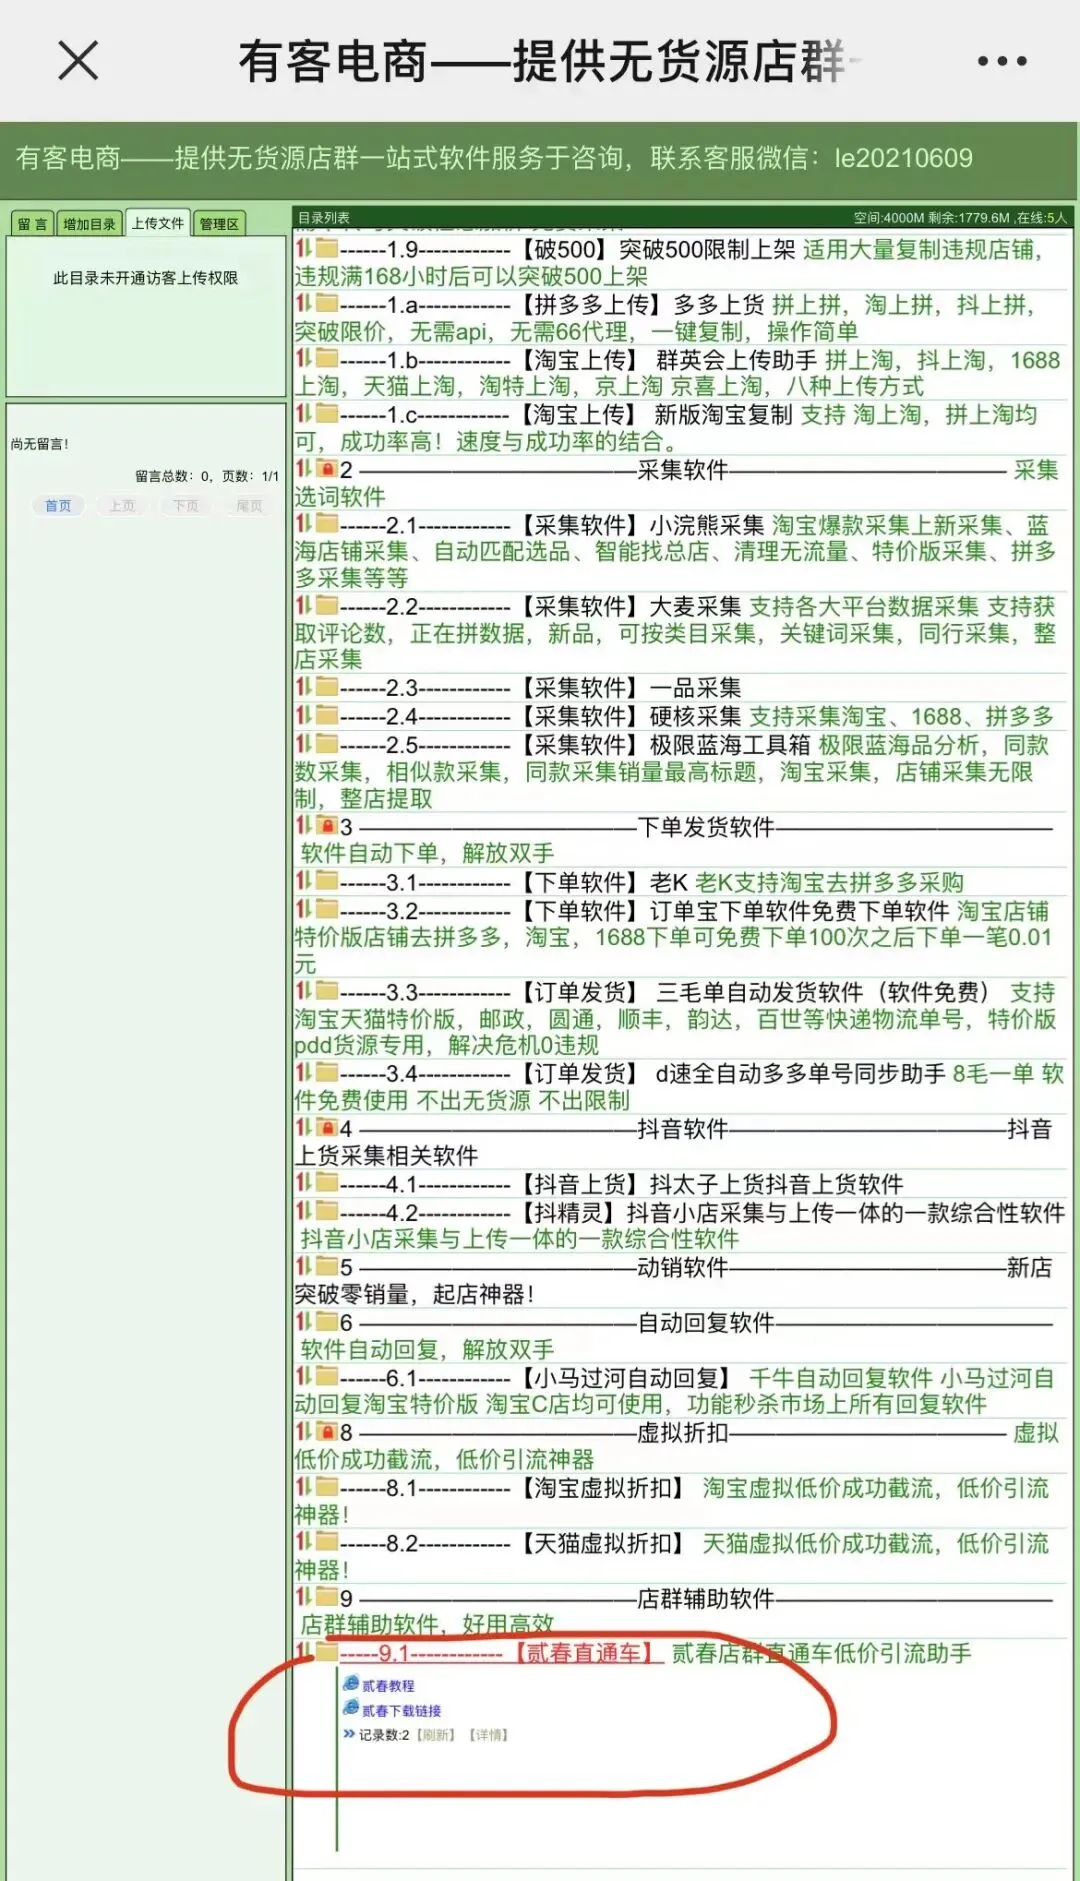Click sort icon beside 3.2 订单宝
This screenshot has height=1881, width=1080.
[x=304, y=909]
